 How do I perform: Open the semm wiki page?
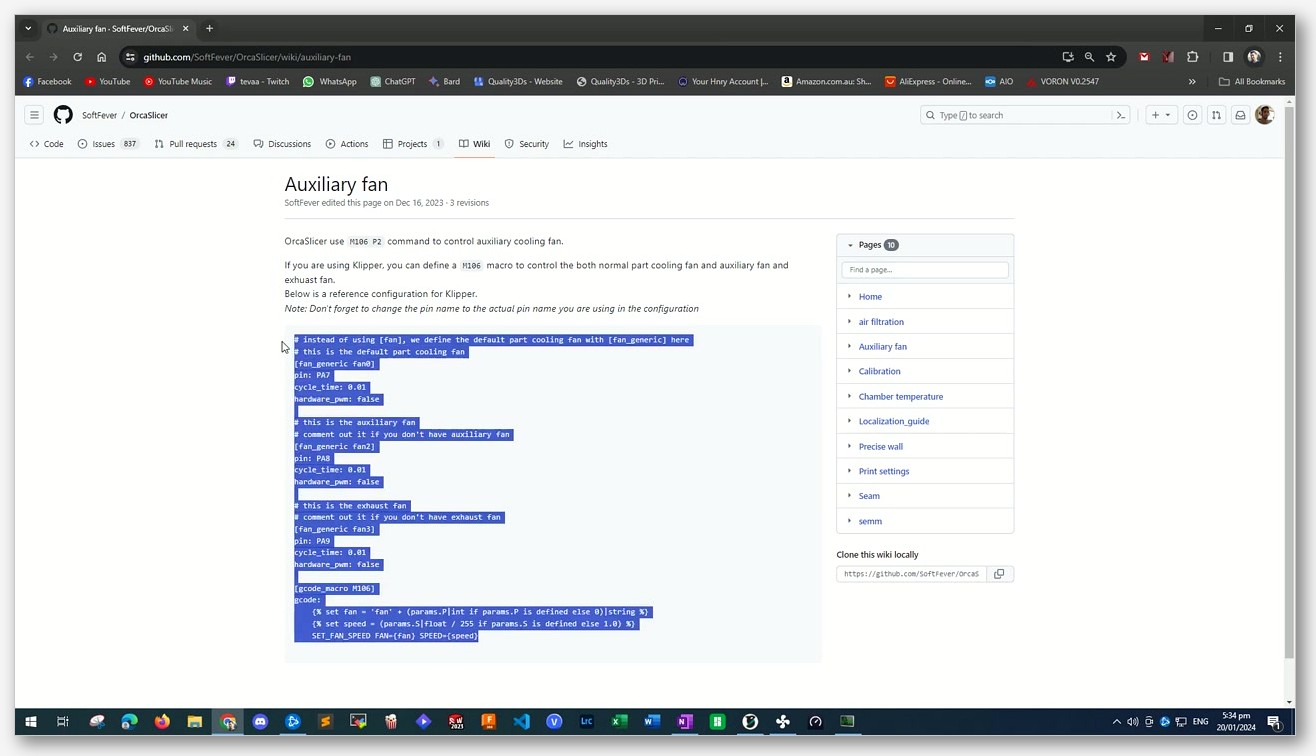[x=871, y=521]
